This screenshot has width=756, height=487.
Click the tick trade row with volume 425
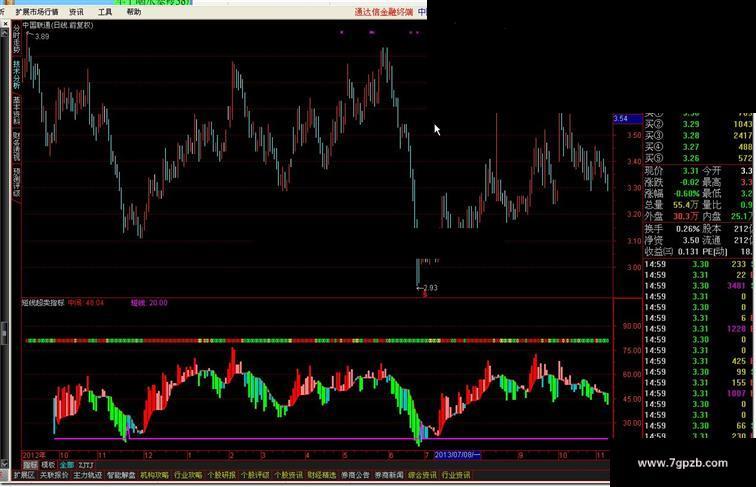[699, 361]
